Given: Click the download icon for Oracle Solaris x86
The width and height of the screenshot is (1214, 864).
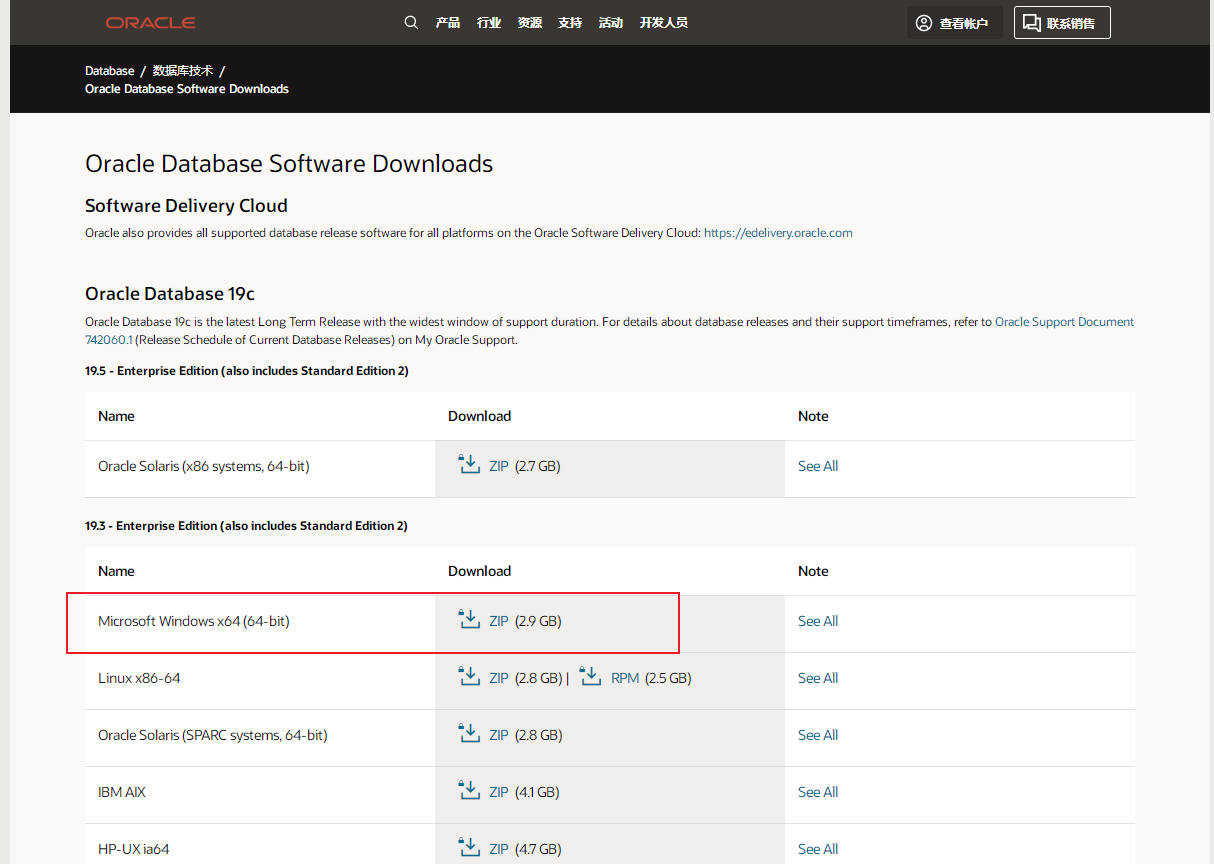Looking at the screenshot, I should [469, 465].
